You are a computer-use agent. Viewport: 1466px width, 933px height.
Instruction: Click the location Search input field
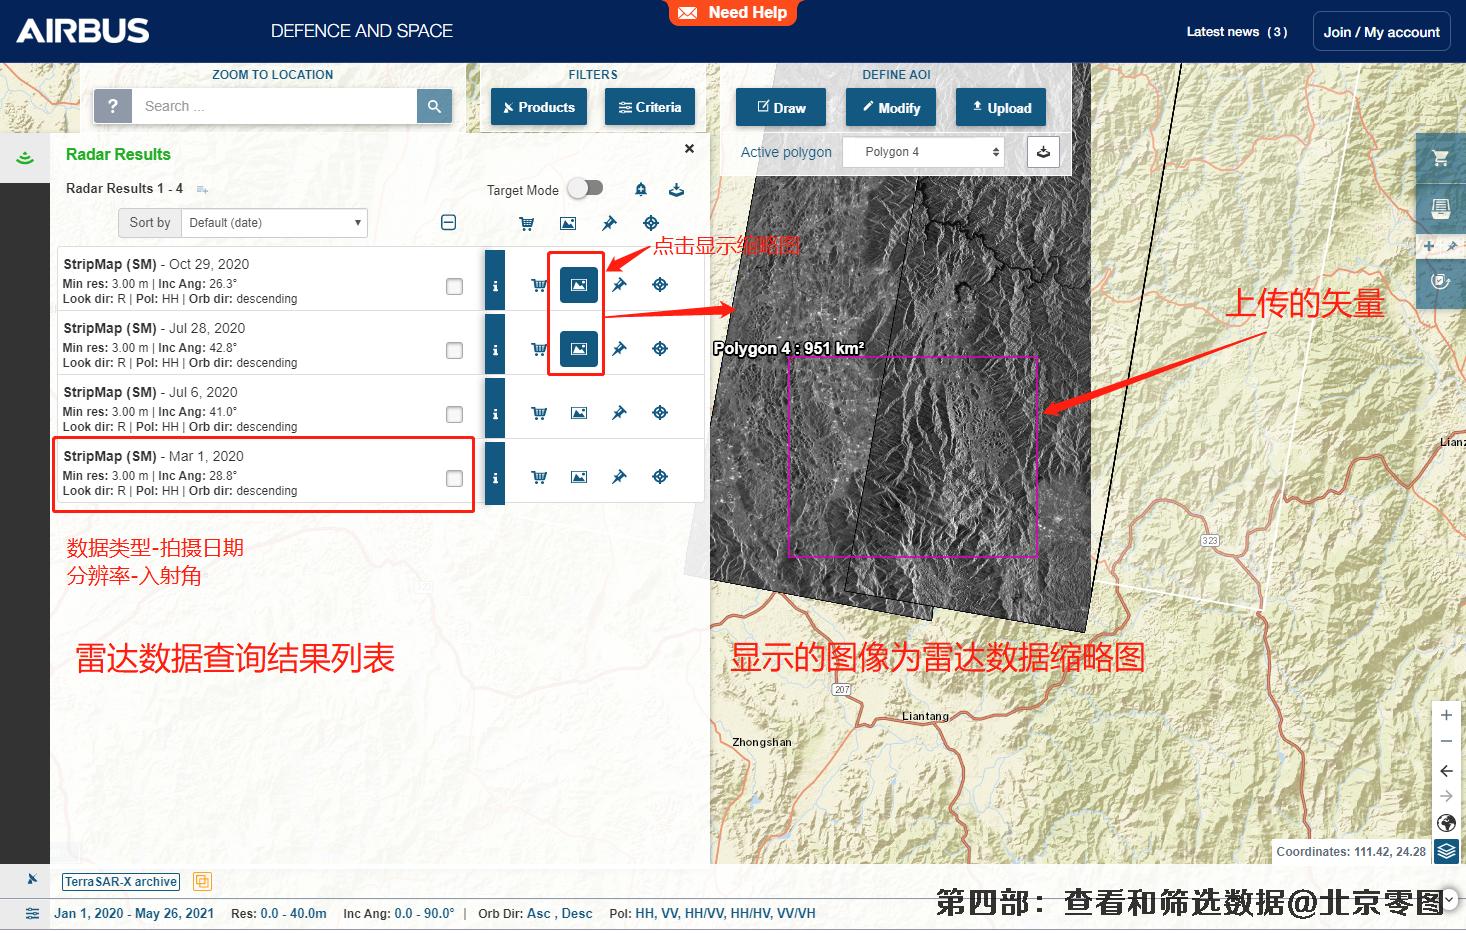(275, 106)
